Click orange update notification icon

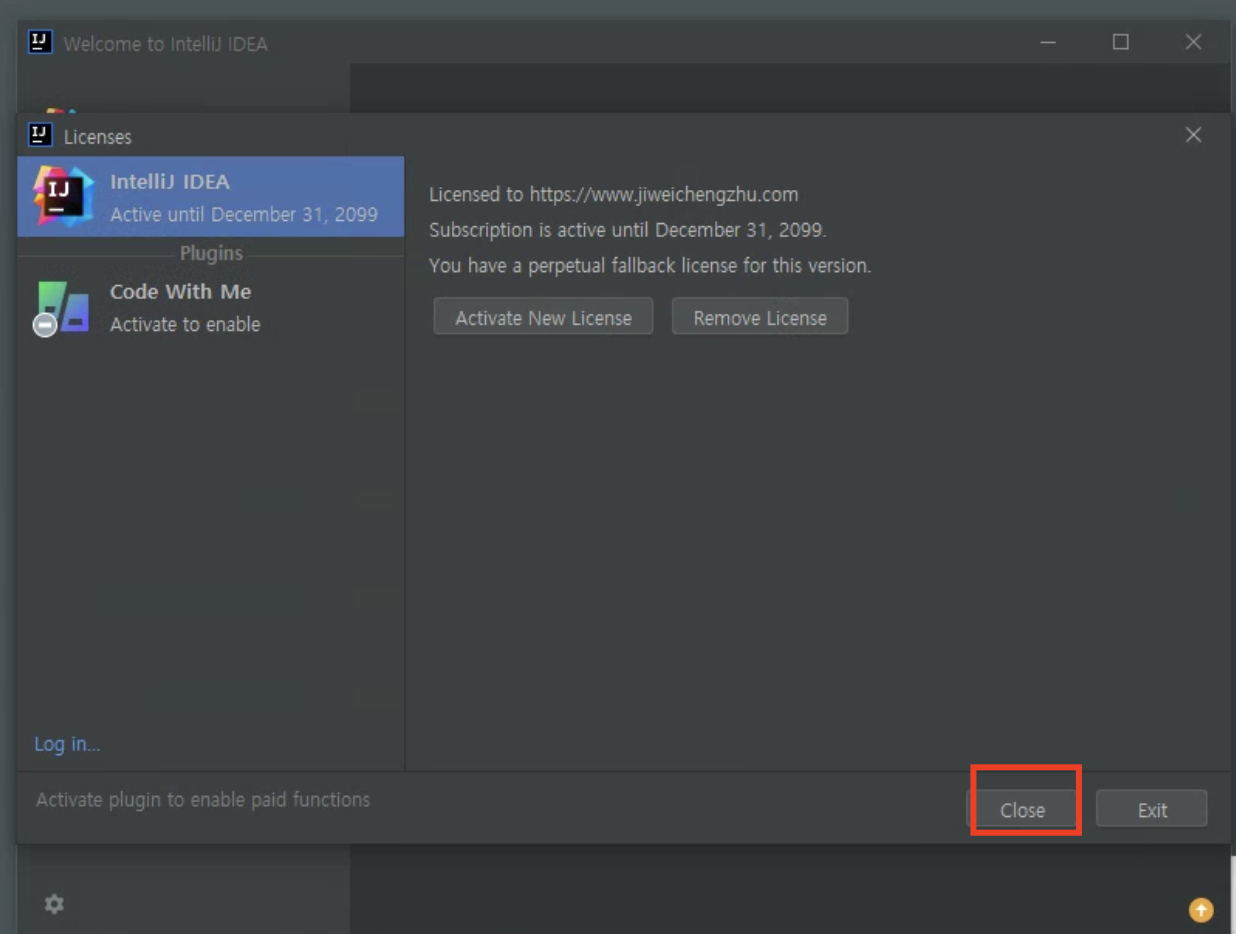1200,909
